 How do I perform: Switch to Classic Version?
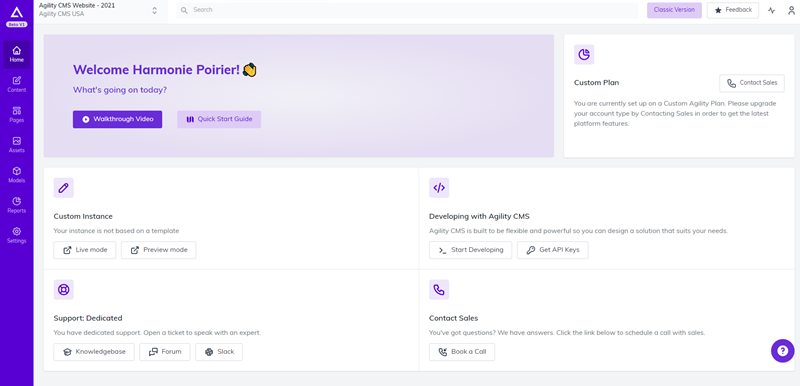tap(674, 10)
